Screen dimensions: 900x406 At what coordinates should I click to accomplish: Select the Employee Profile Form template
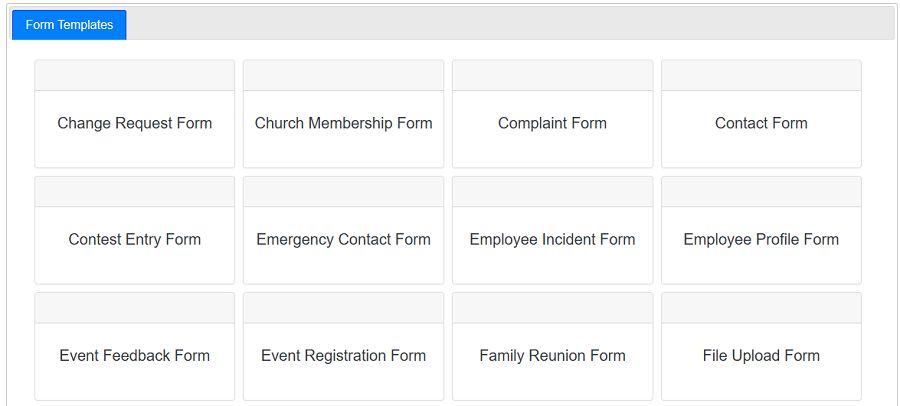tap(761, 240)
